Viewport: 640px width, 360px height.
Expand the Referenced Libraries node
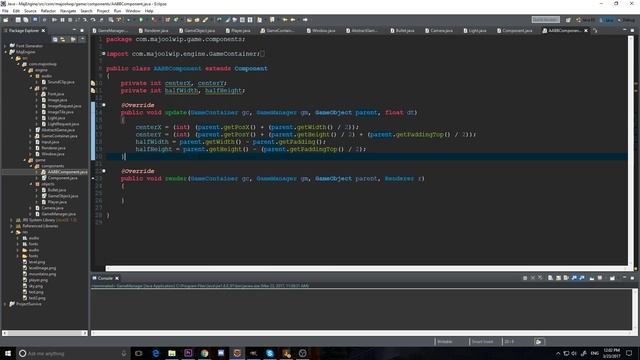tap(11, 226)
